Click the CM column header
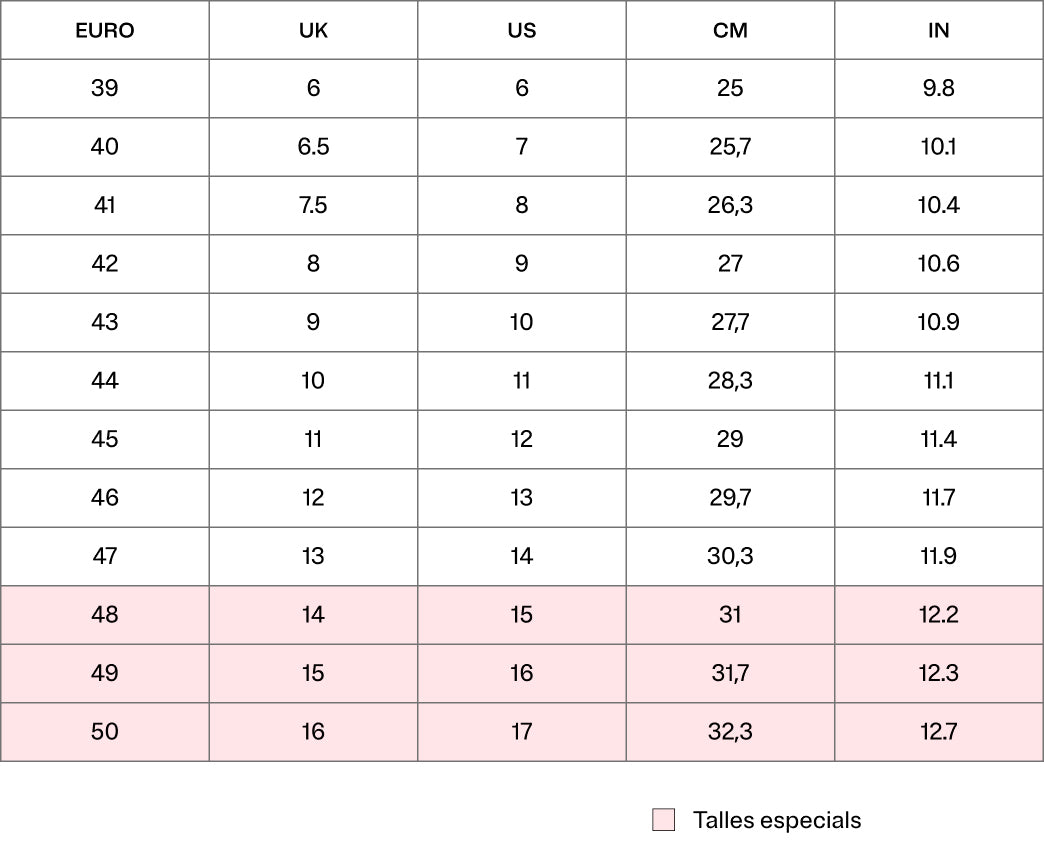 (730, 30)
